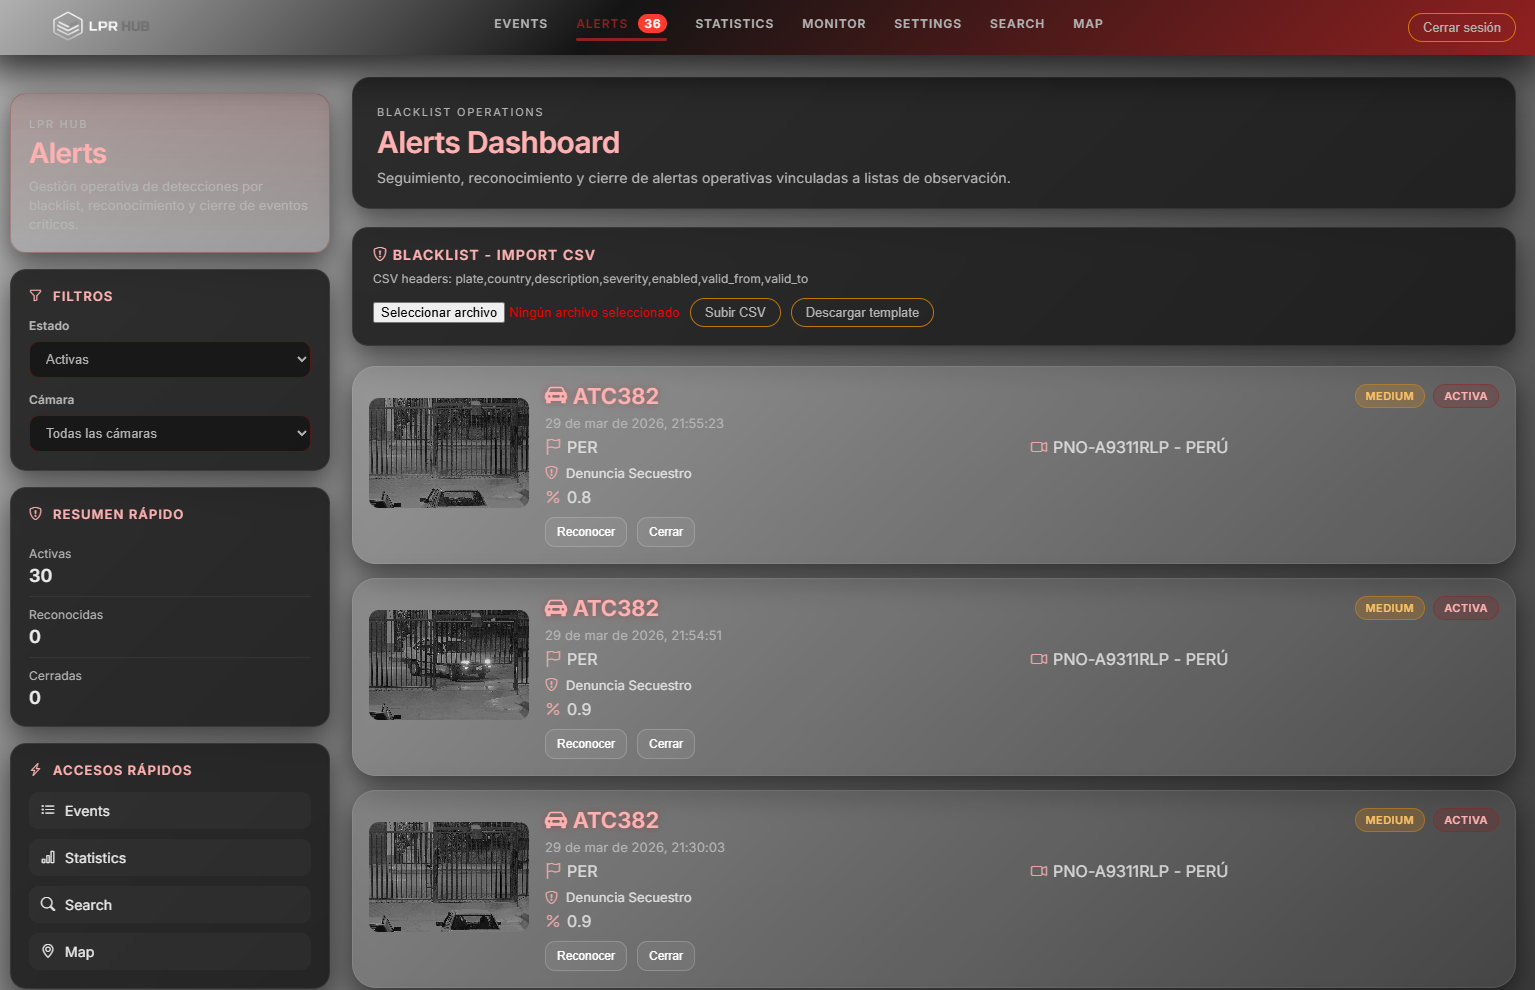This screenshot has width=1535, height=990.
Task: Click the camera icon of the 21:54:51 alert
Action: click(x=1038, y=659)
